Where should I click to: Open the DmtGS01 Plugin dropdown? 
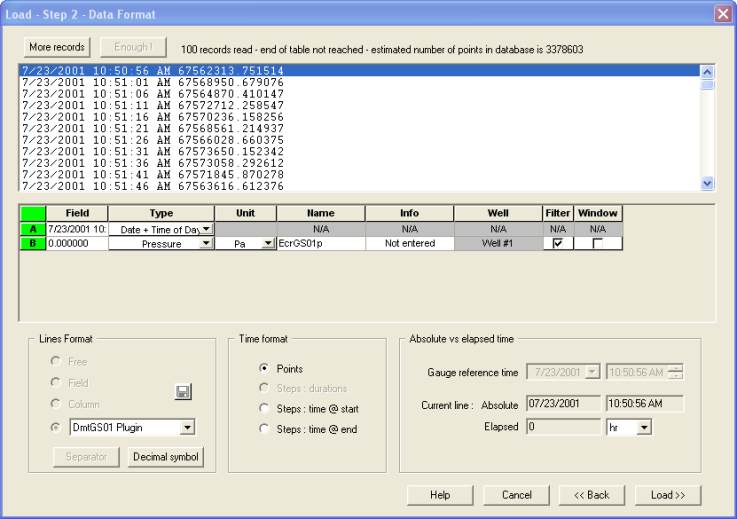click(x=186, y=428)
